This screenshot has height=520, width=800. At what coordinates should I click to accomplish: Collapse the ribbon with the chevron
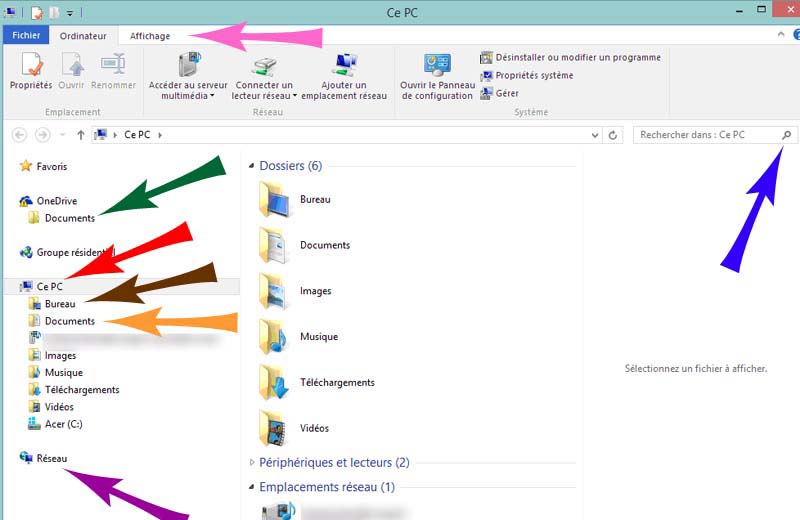coord(781,34)
